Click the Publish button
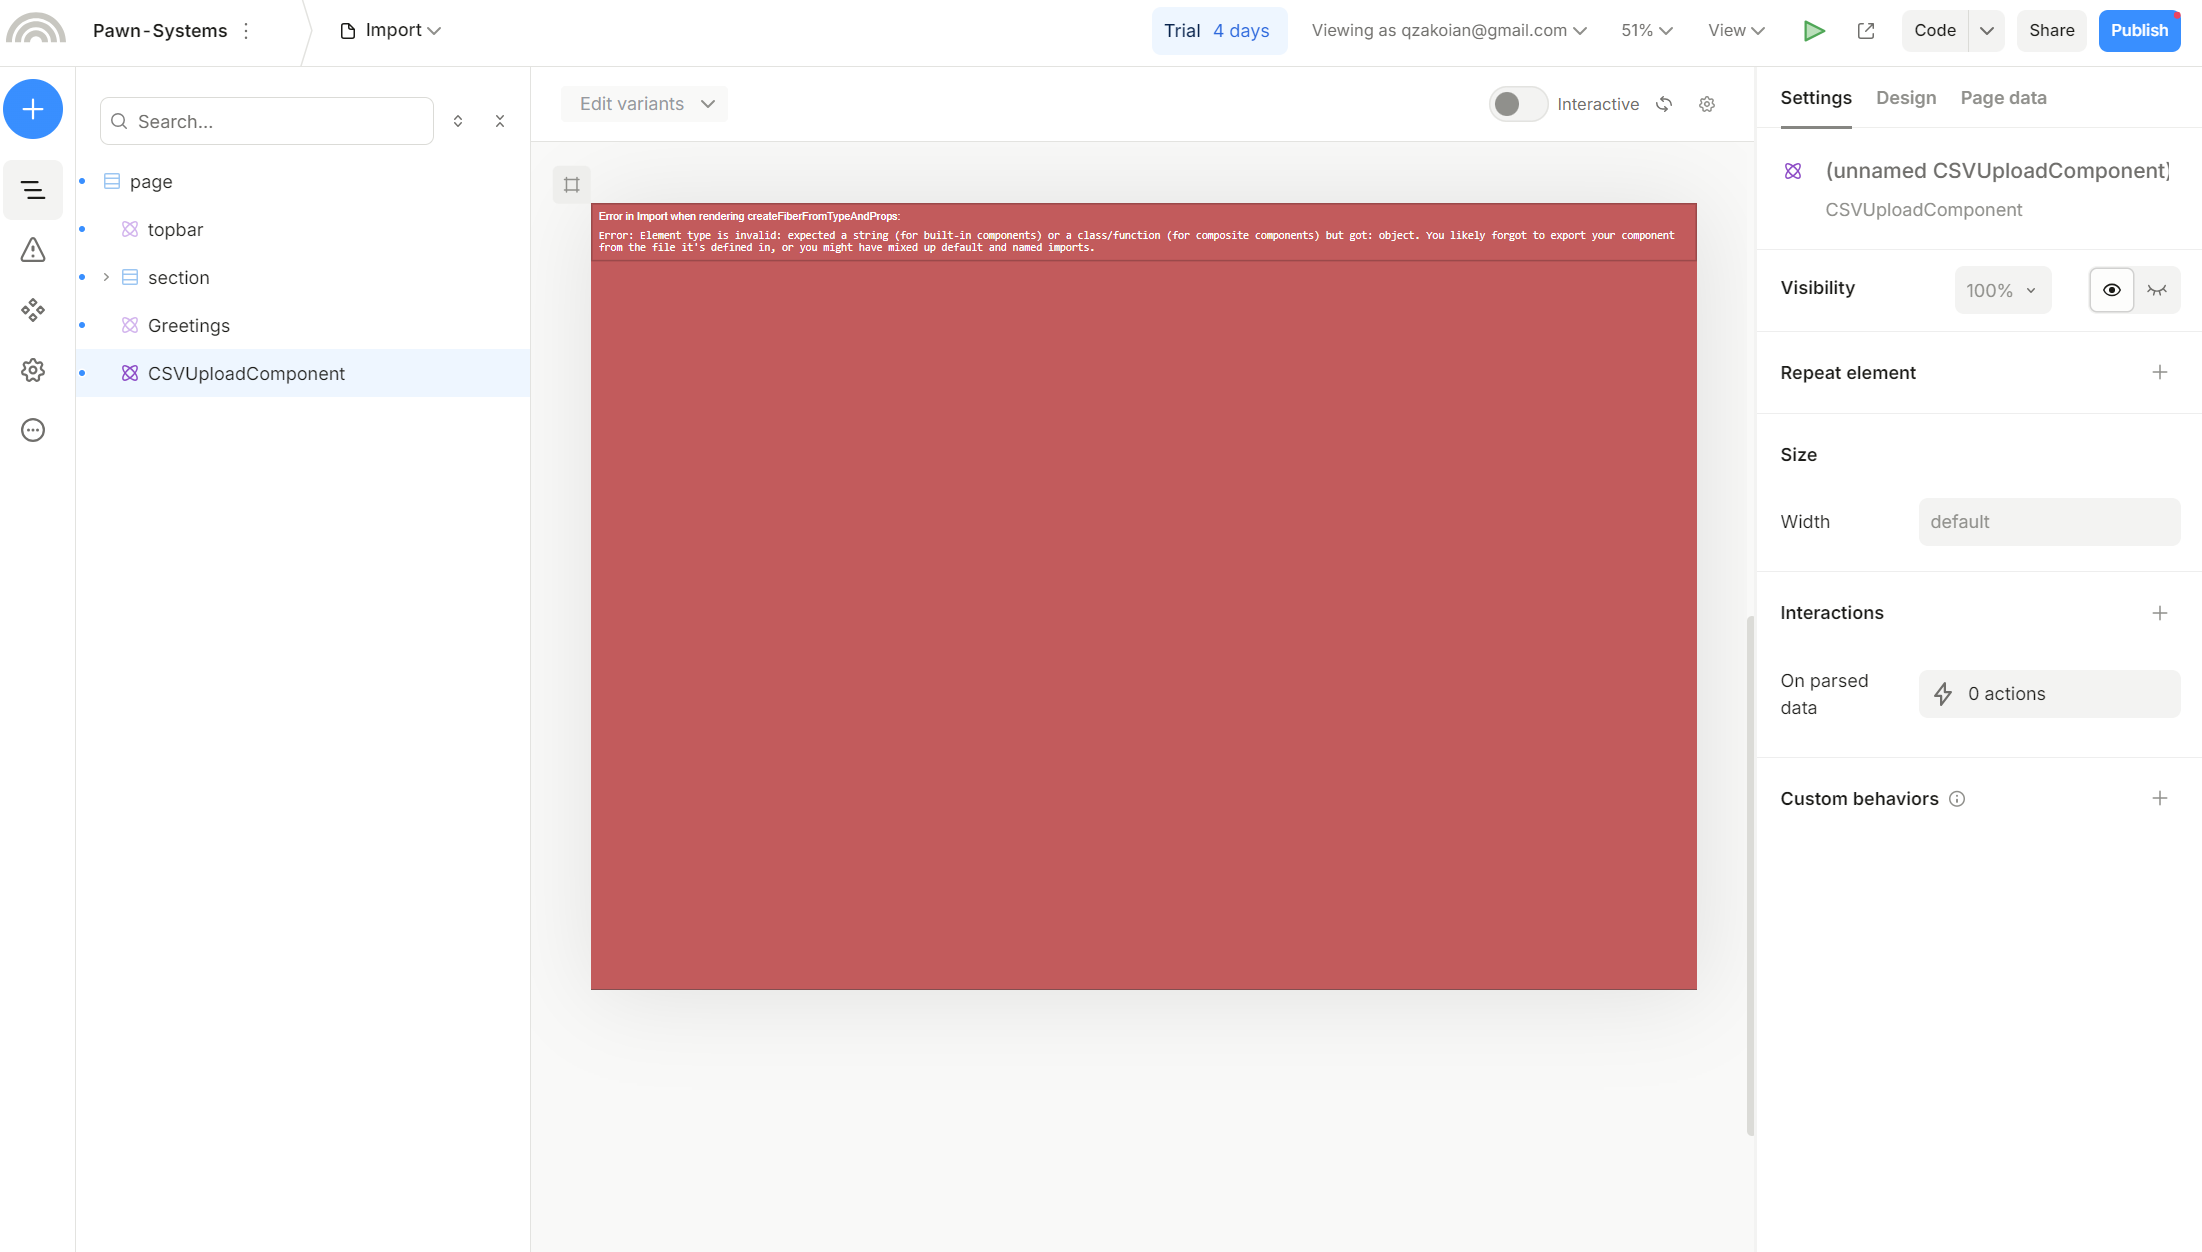 [2138, 31]
